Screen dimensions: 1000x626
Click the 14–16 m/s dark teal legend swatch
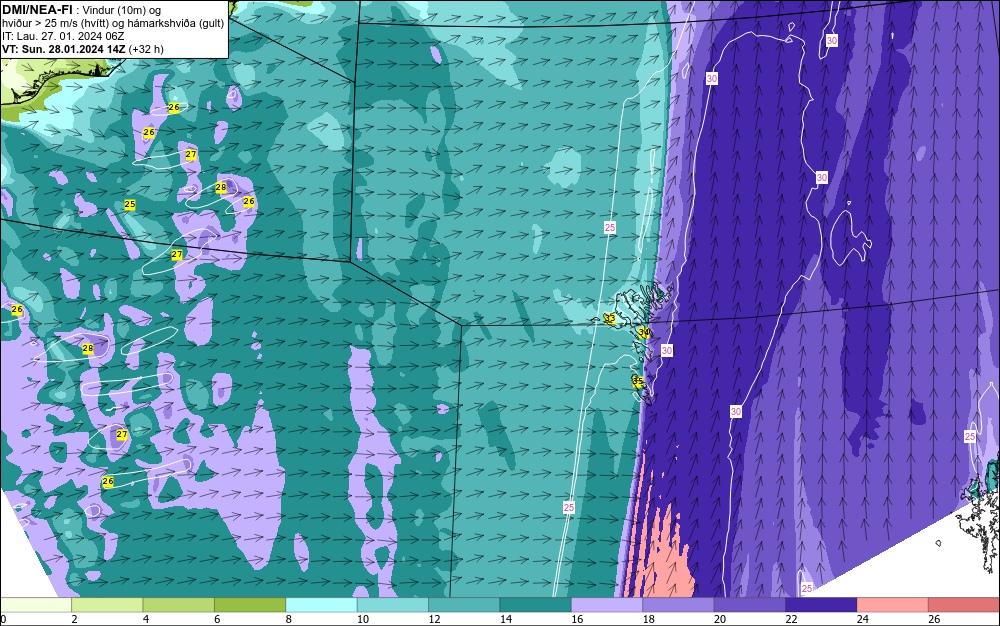(x=536, y=605)
